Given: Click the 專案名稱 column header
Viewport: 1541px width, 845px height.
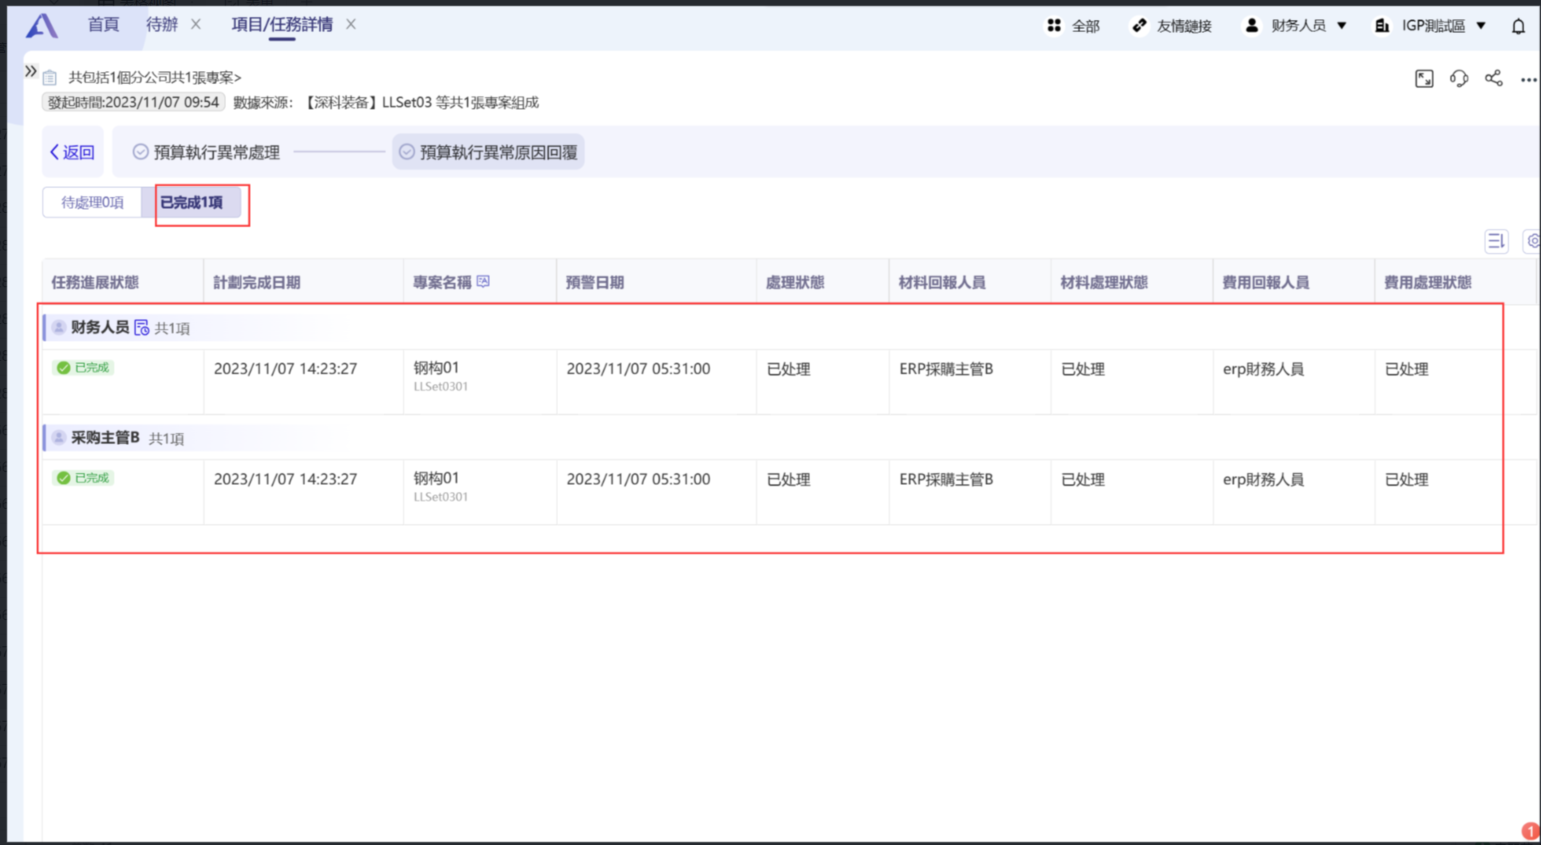Looking at the screenshot, I should (x=442, y=282).
